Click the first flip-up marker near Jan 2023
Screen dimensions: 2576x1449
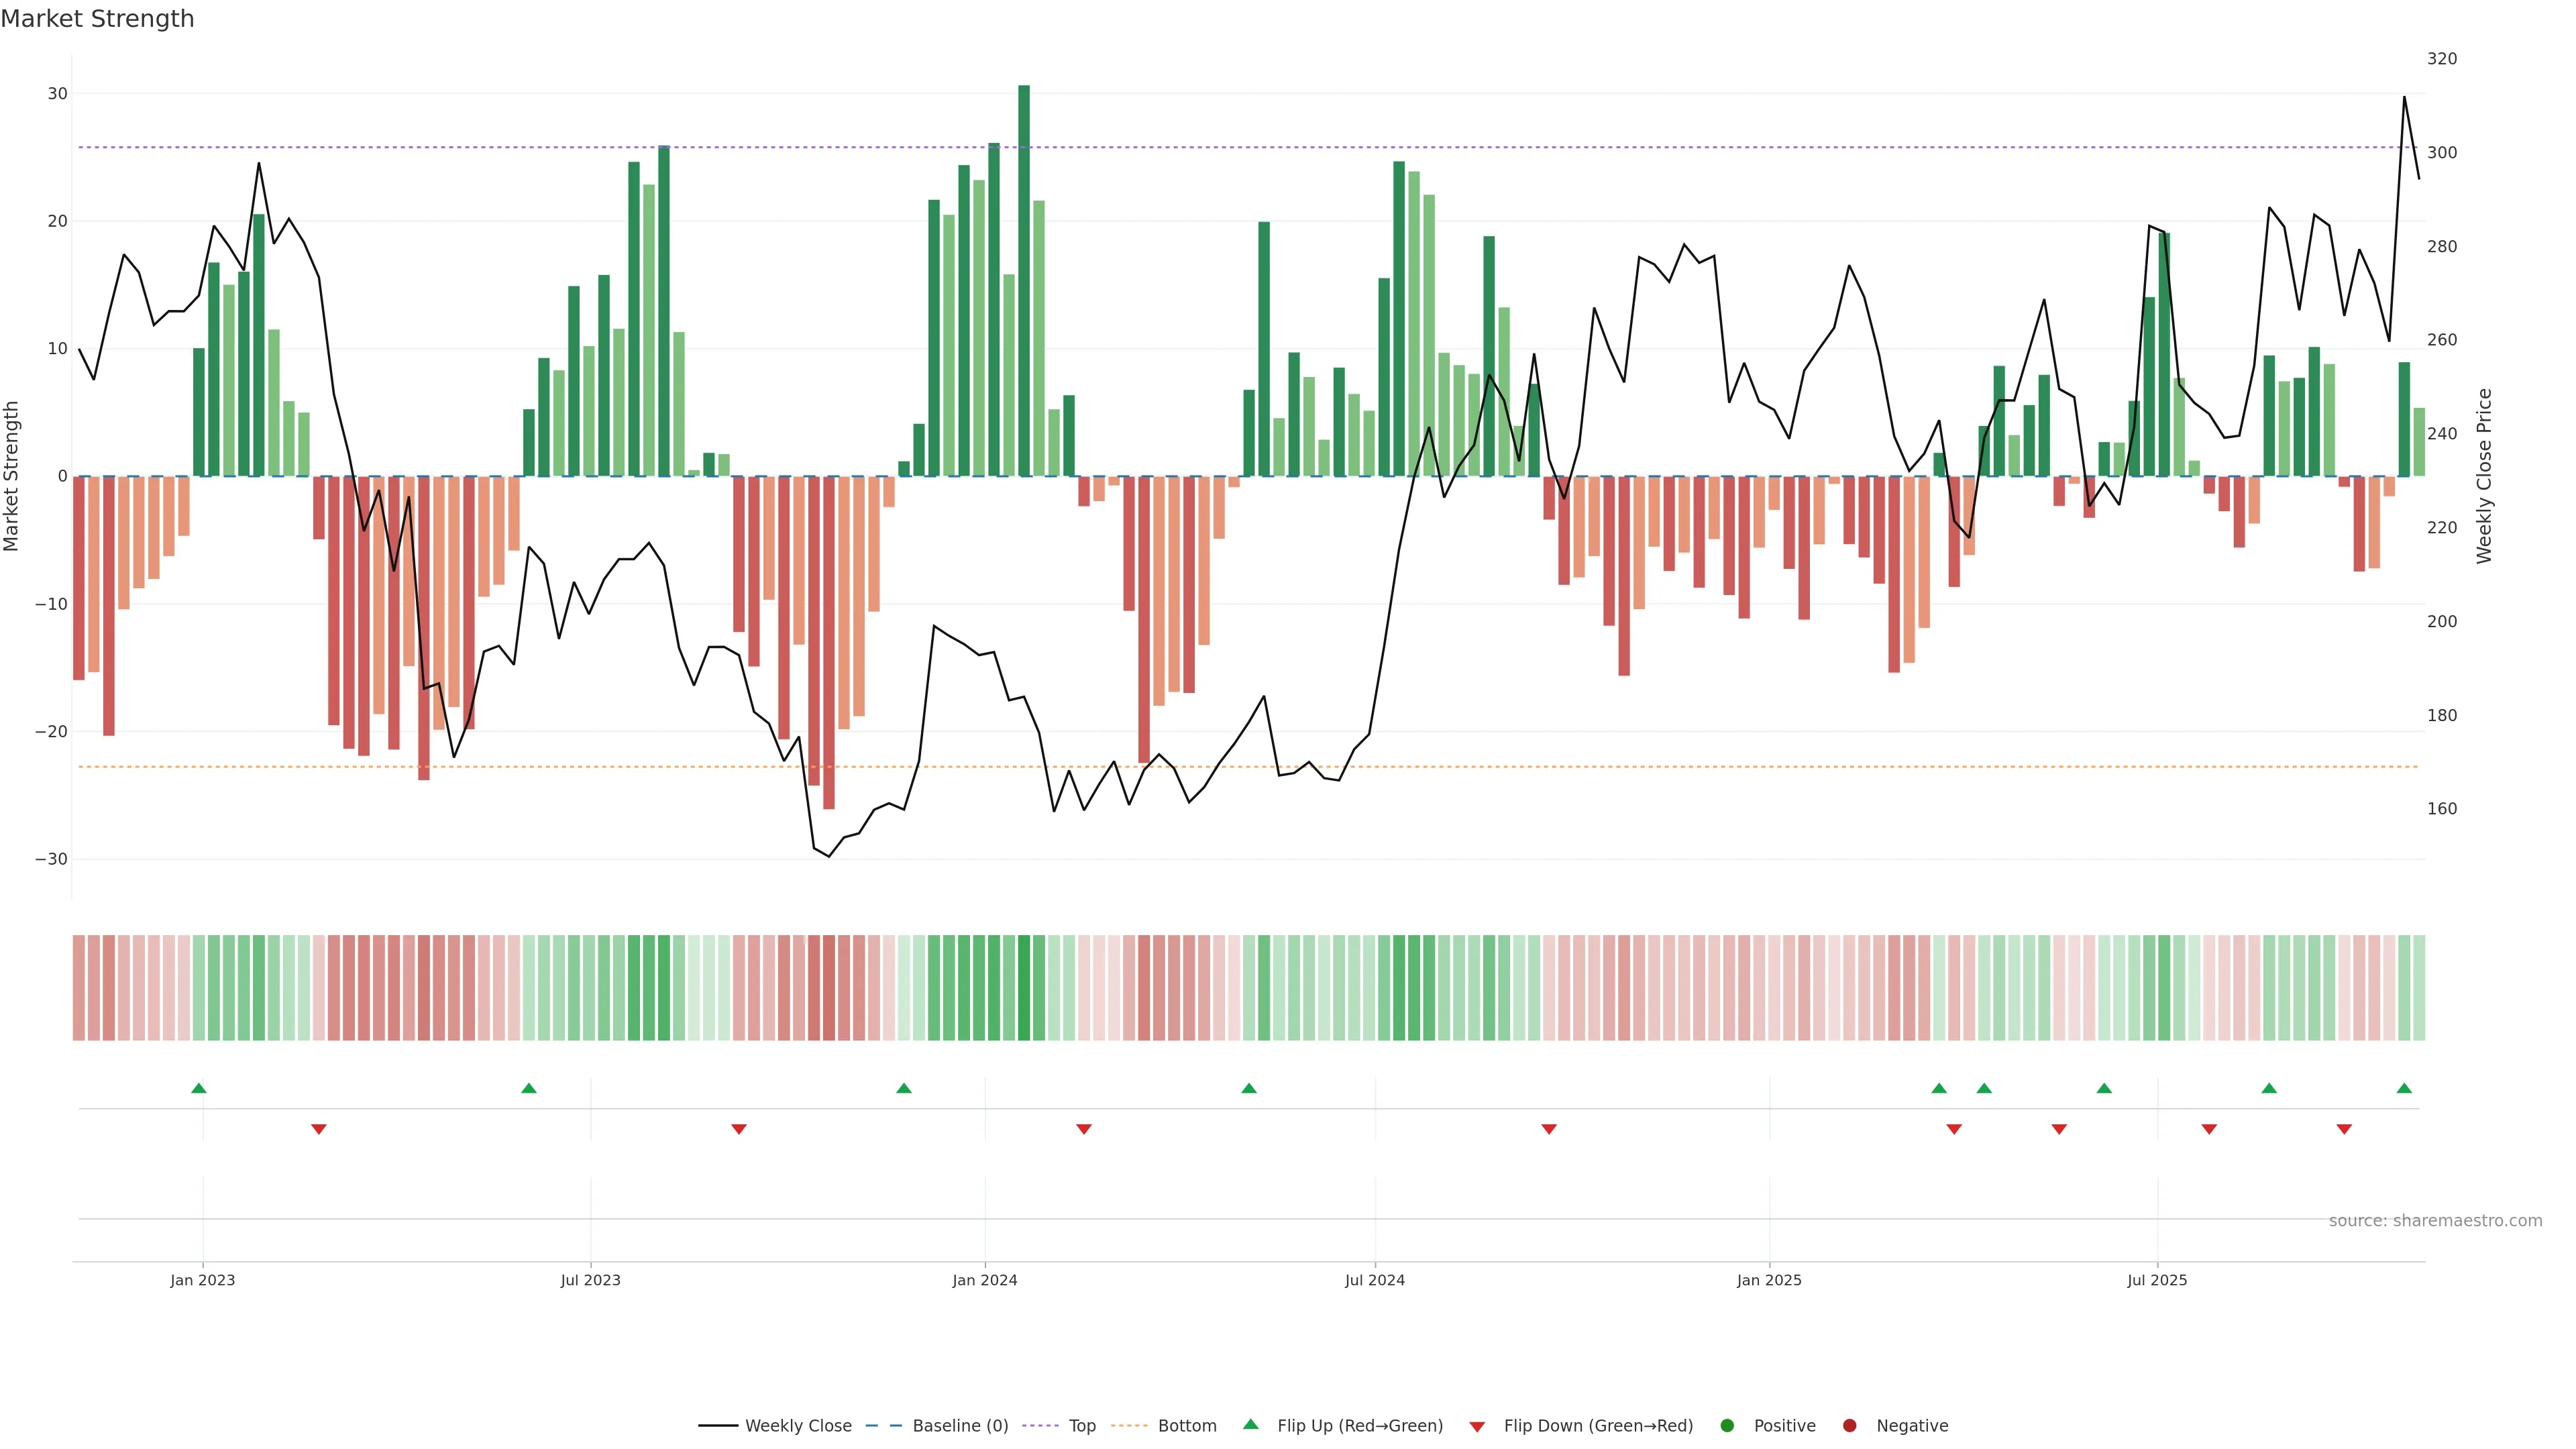click(x=199, y=1088)
